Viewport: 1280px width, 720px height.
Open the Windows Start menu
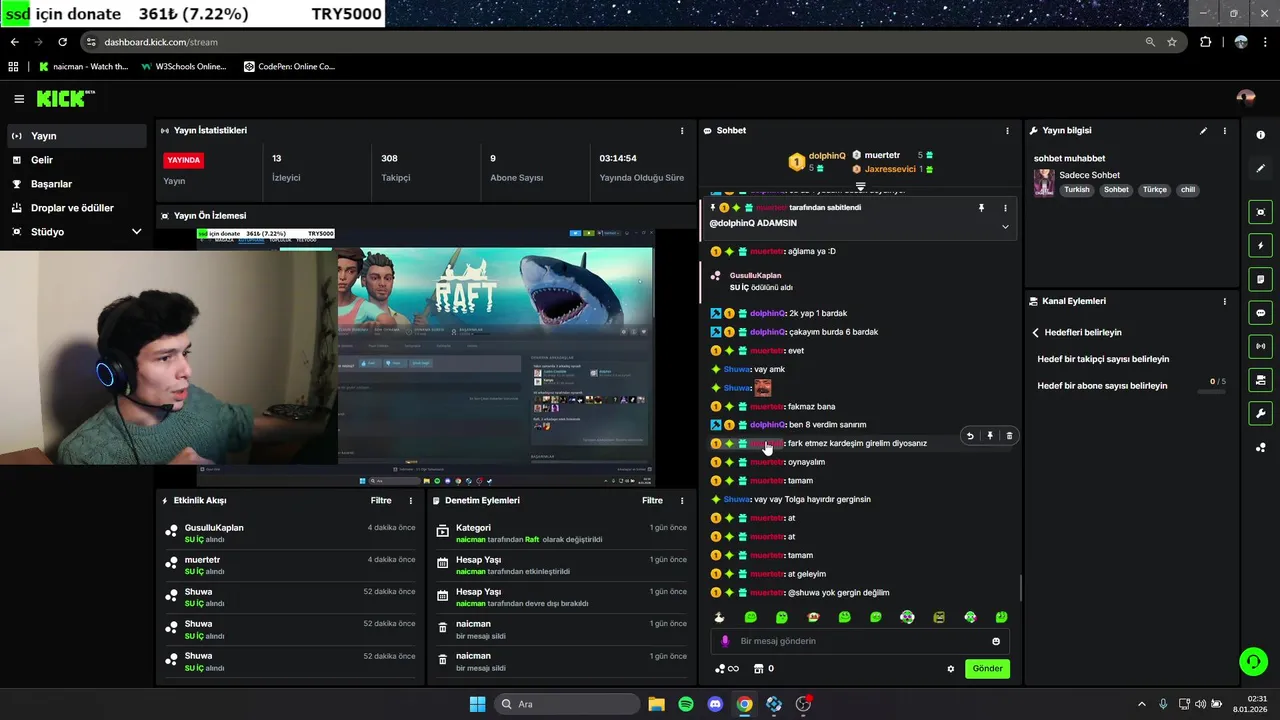[477, 704]
